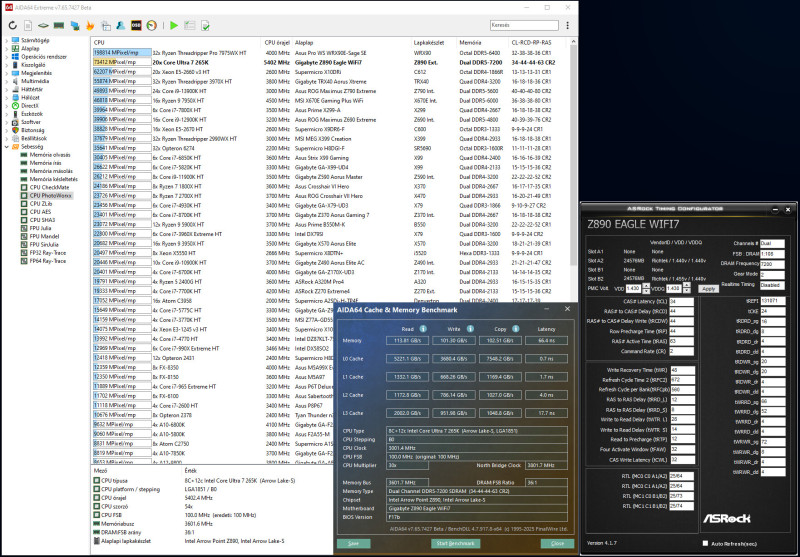
Task: Sort by the CPU órajel column header
Action: 277,42
